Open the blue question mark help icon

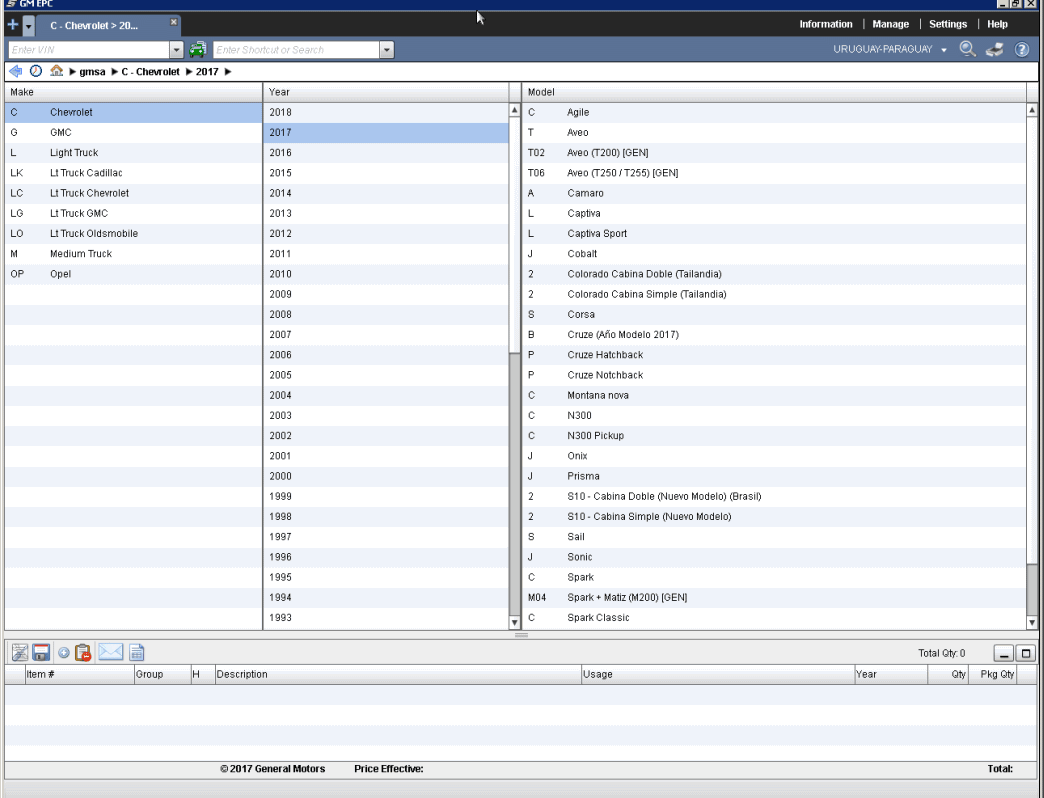tap(1022, 49)
